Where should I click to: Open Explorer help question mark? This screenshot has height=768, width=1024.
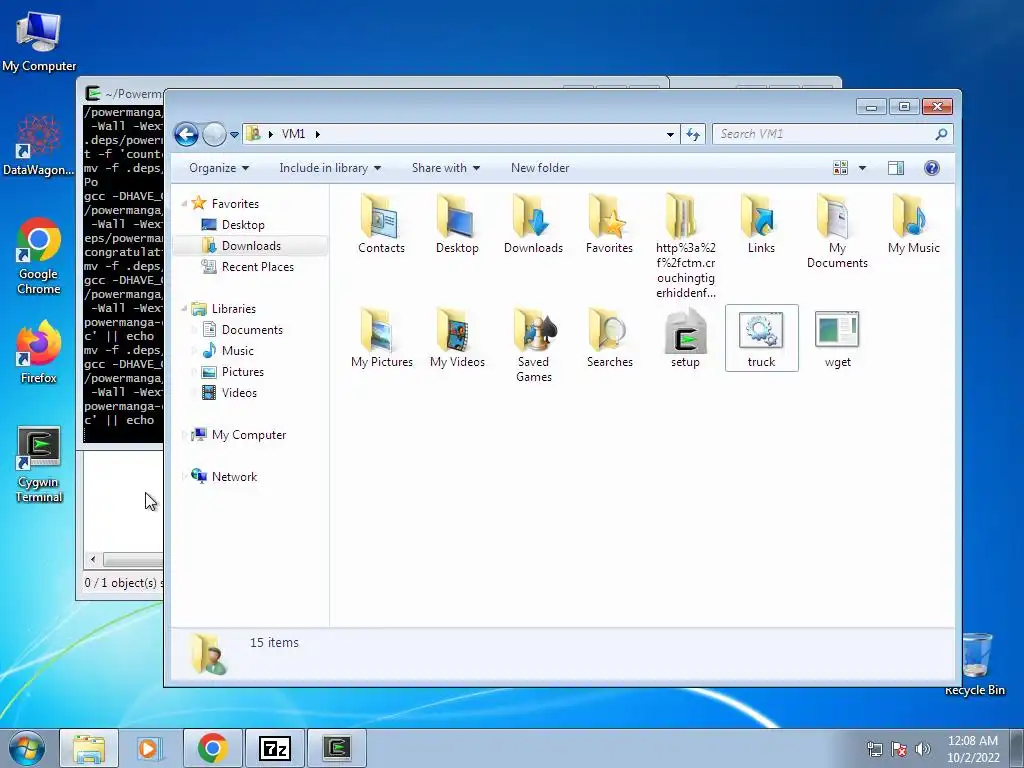(932, 168)
